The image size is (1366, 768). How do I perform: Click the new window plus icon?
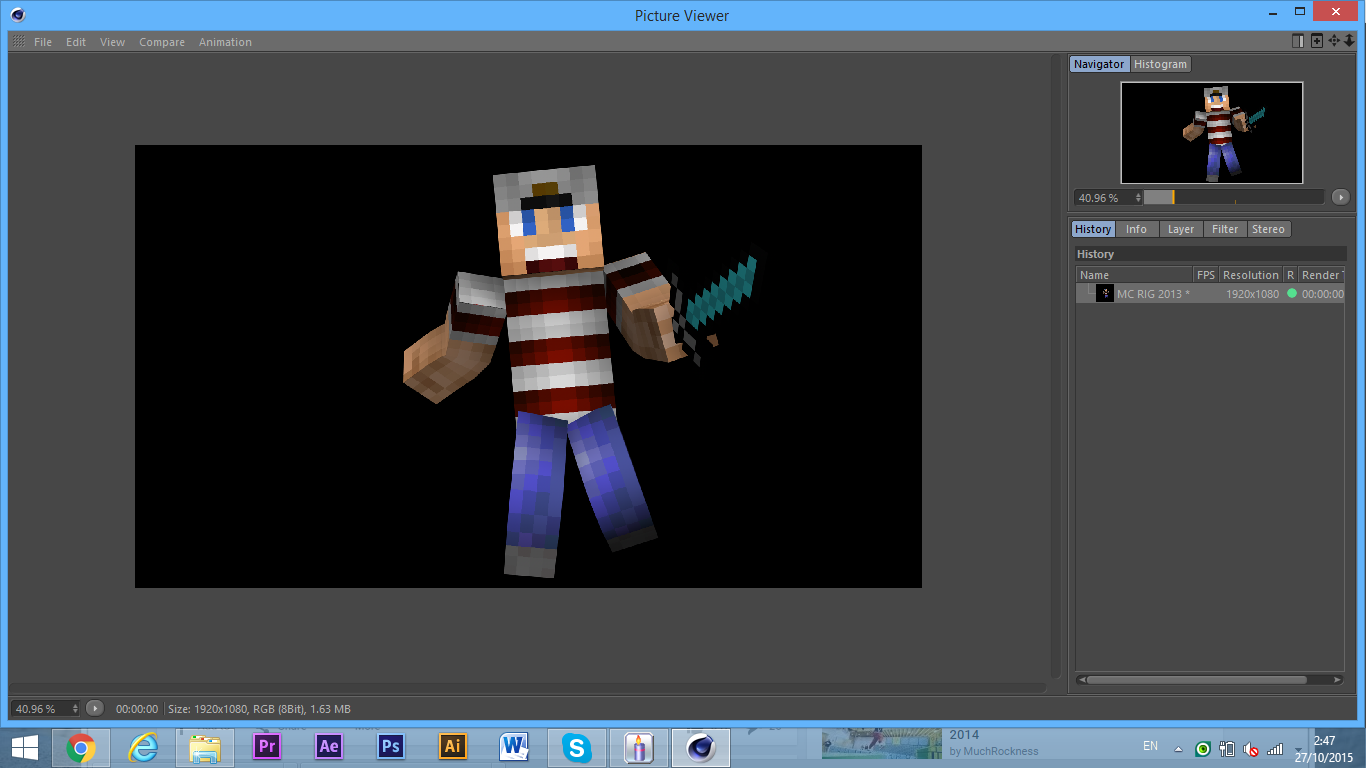click(x=1316, y=41)
